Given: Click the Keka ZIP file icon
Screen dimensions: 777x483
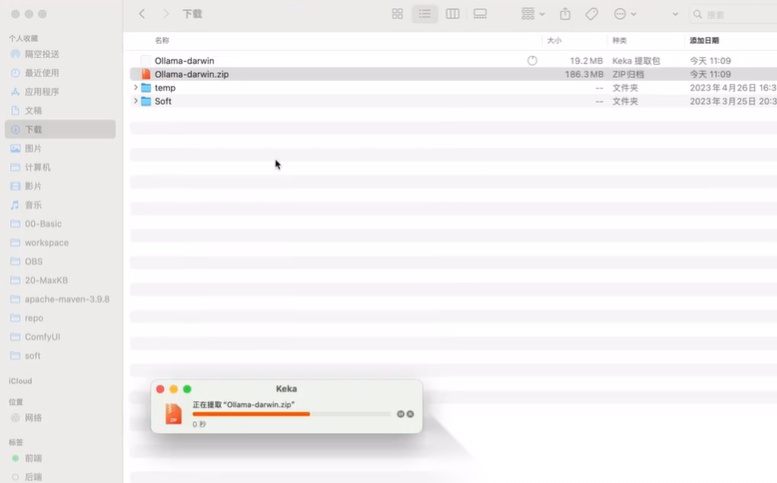Looking at the screenshot, I should pyautogui.click(x=173, y=414).
